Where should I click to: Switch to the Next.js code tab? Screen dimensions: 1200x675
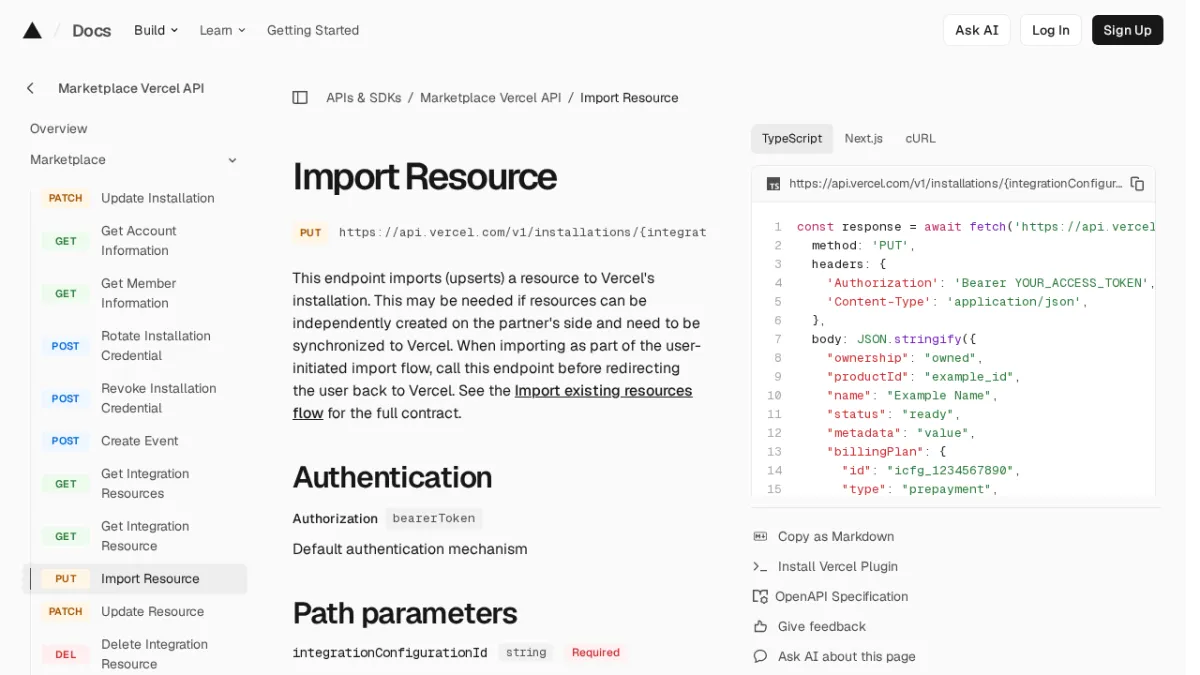(864, 139)
